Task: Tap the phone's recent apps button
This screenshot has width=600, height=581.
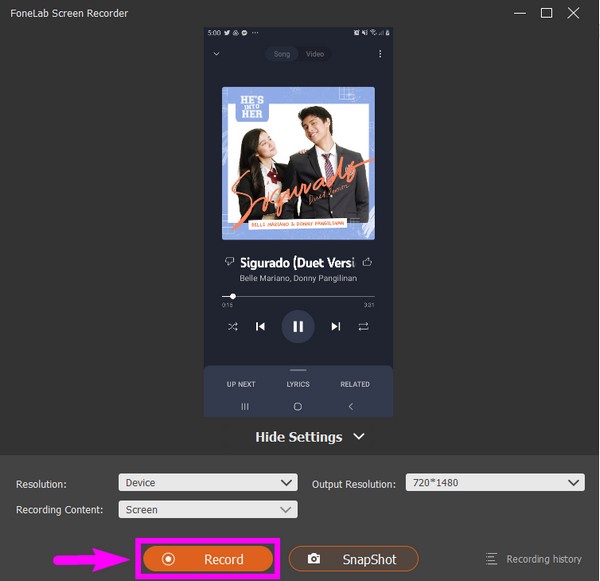Action: click(245, 406)
